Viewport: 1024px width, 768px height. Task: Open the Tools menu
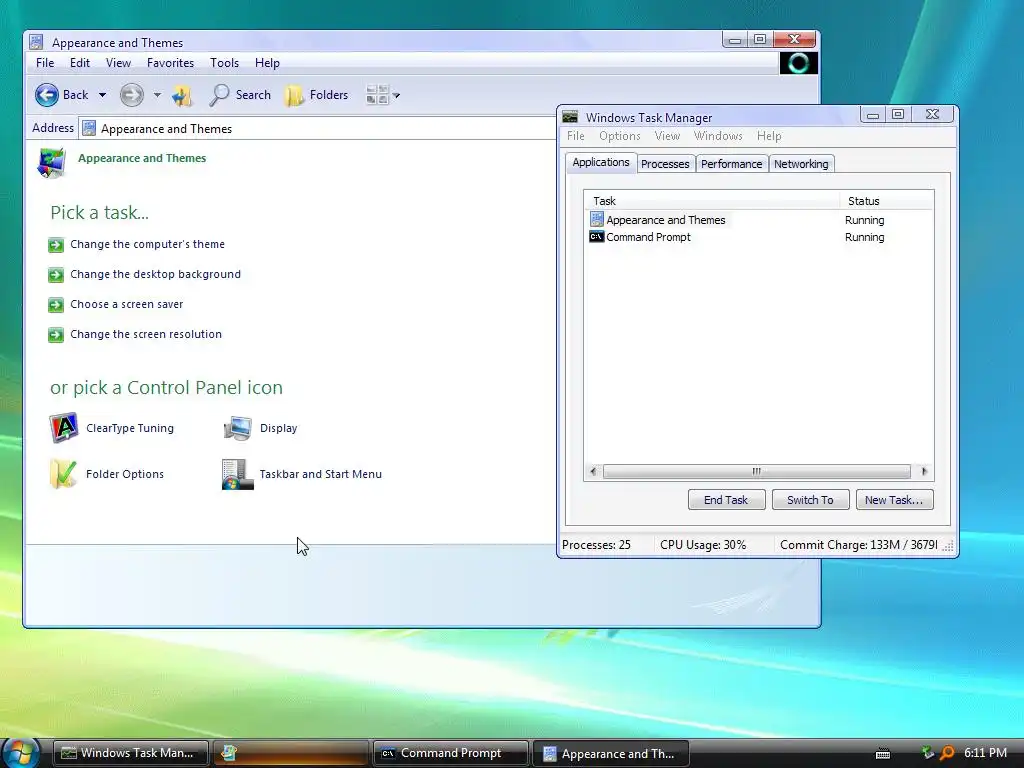224,63
